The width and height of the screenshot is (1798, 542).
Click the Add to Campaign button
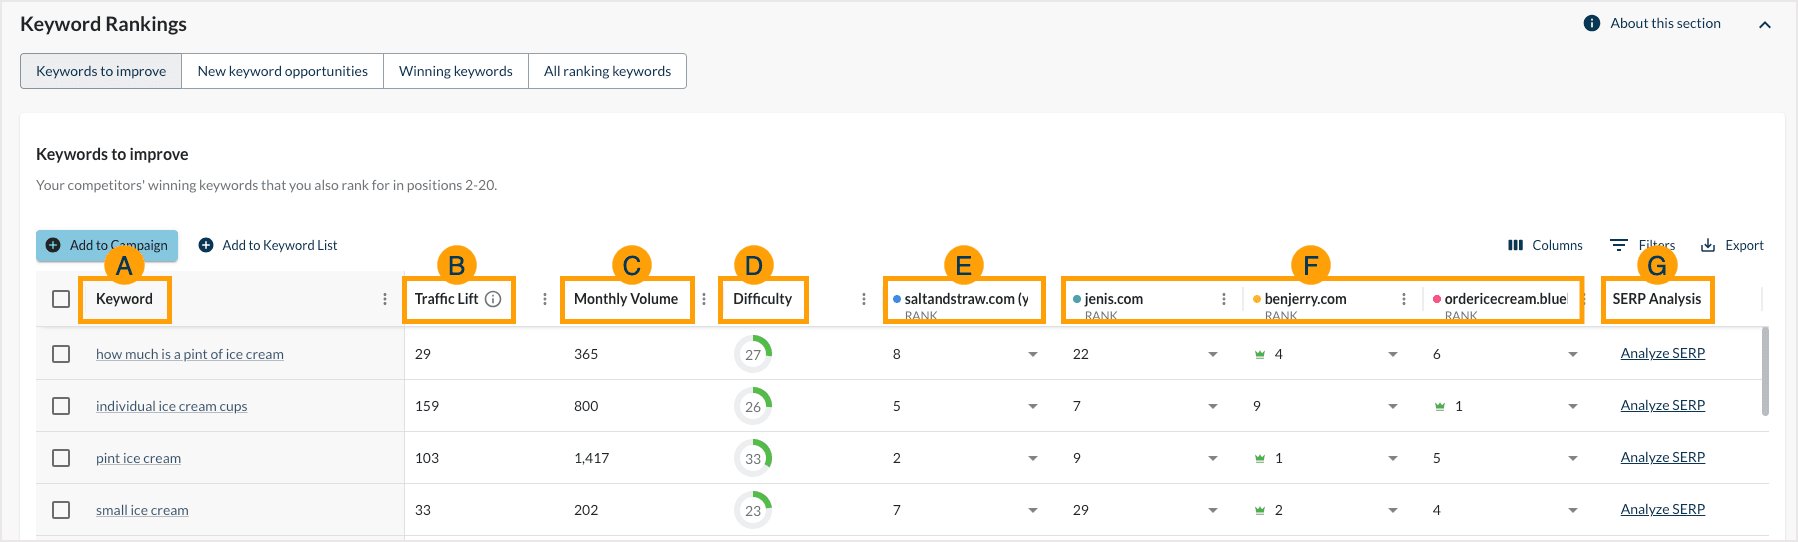pos(107,245)
